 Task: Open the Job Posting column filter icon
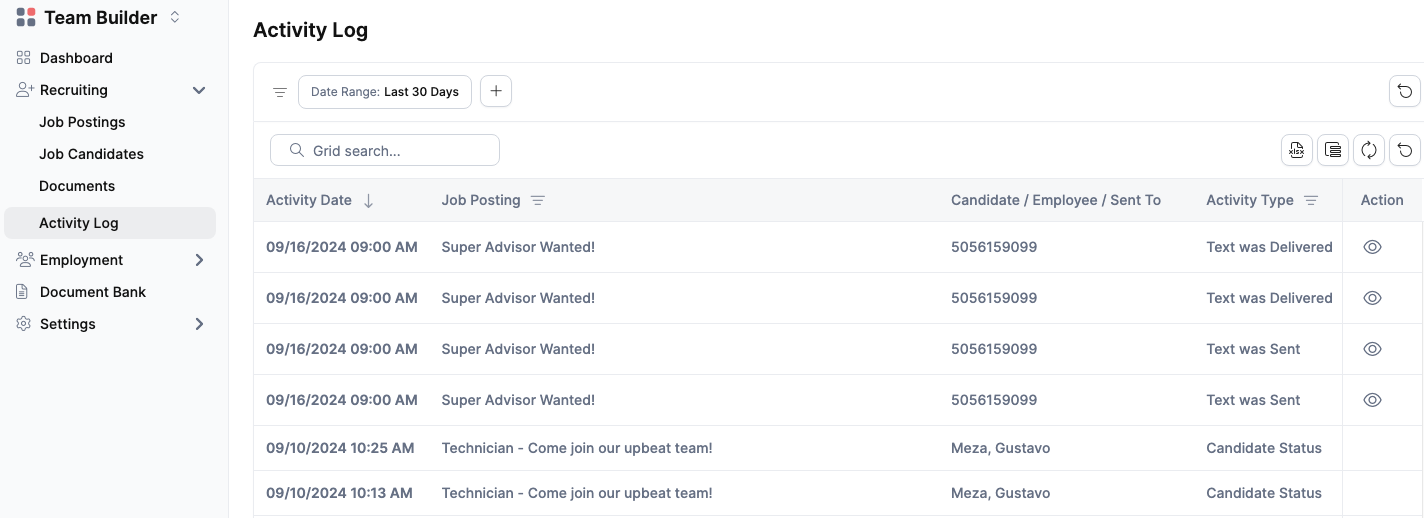tap(537, 200)
